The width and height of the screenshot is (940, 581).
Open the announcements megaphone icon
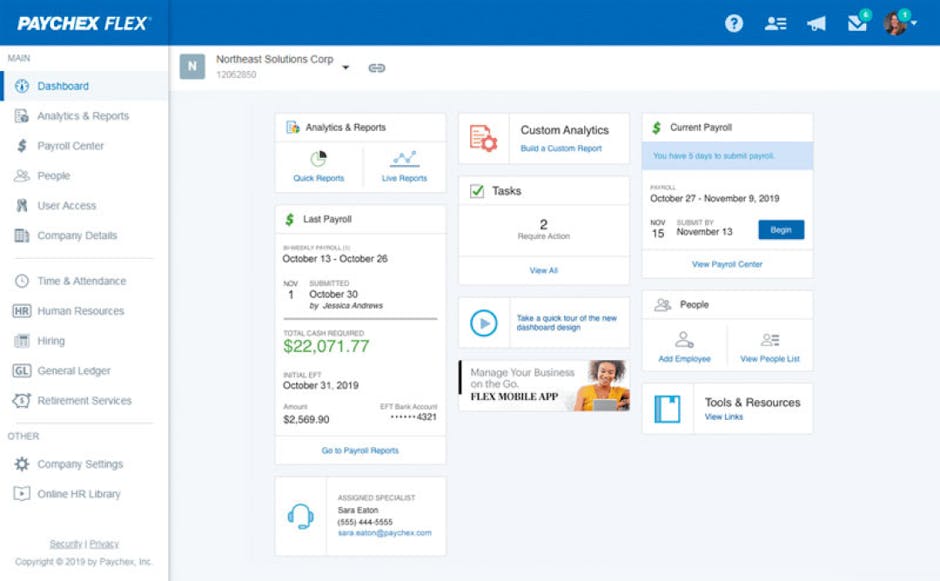coord(815,22)
